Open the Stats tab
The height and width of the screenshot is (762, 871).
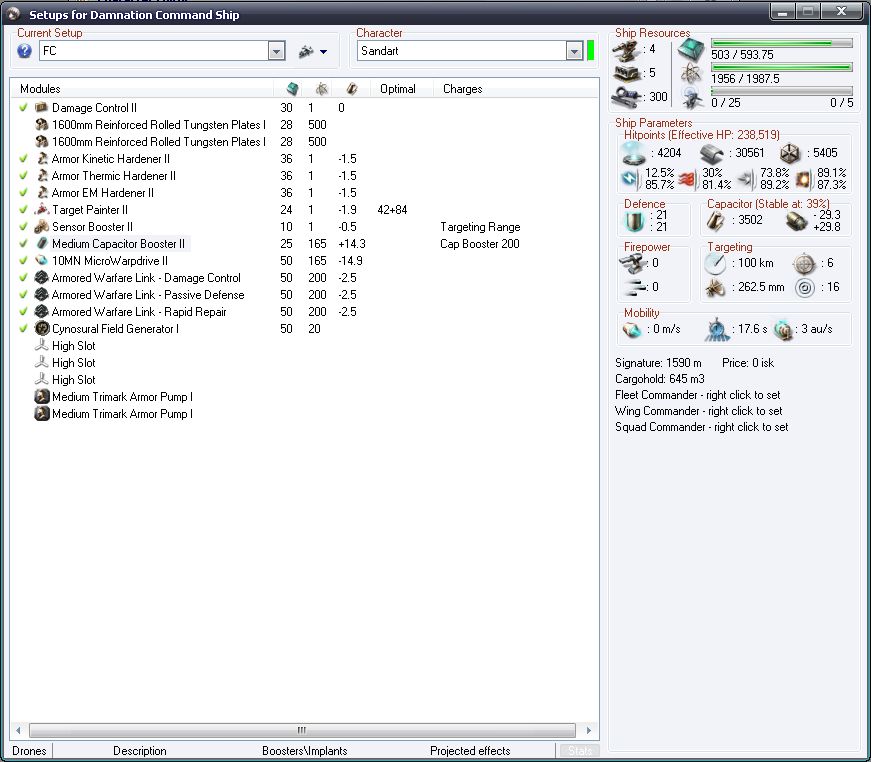579,751
